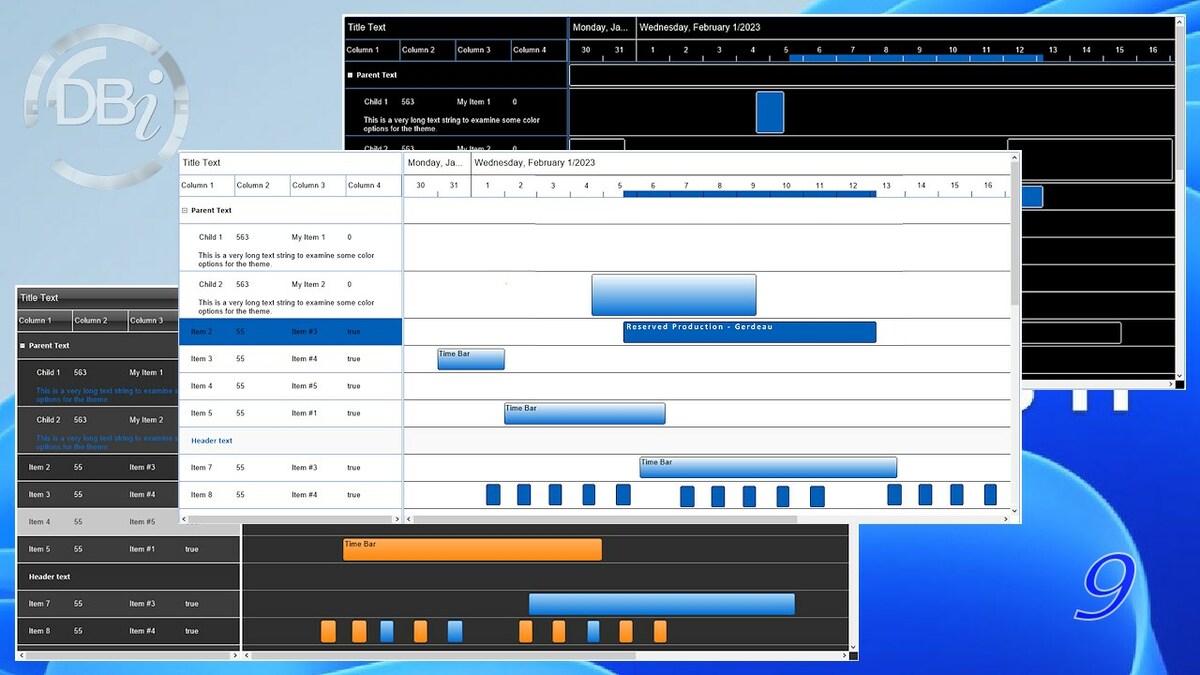The image size is (1200, 675).
Task: Click the gradient bar in white window Child 2 row
Action: [x=674, y=295]
